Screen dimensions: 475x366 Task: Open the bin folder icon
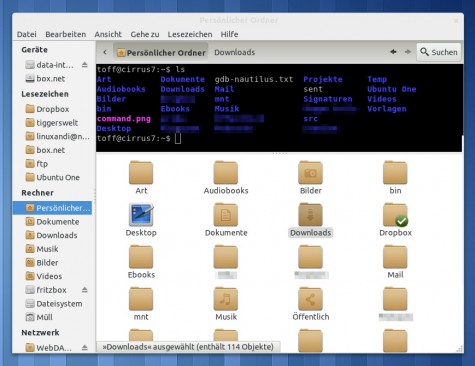tap(395, 173)
